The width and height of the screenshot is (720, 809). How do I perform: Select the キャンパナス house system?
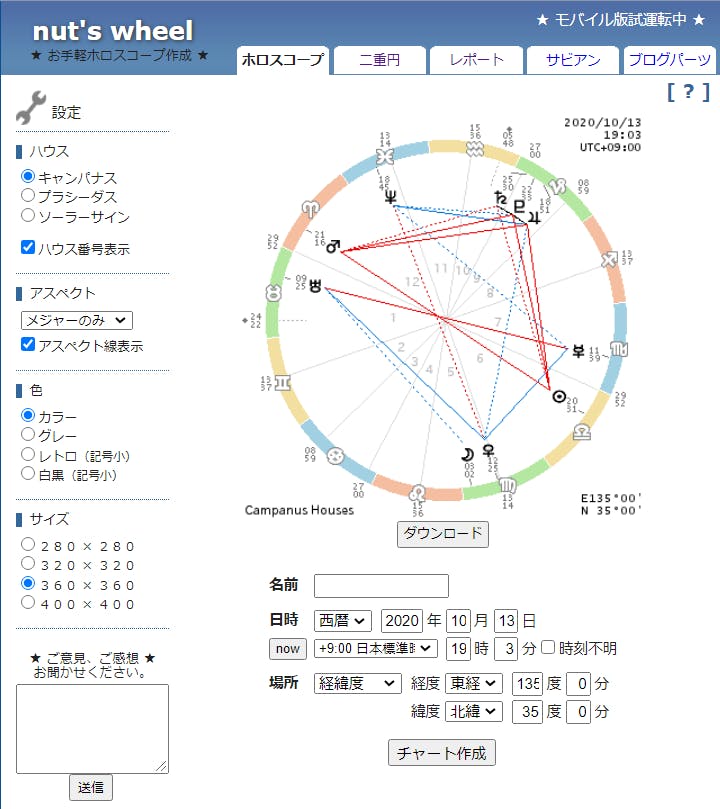(x=28, y=176)
